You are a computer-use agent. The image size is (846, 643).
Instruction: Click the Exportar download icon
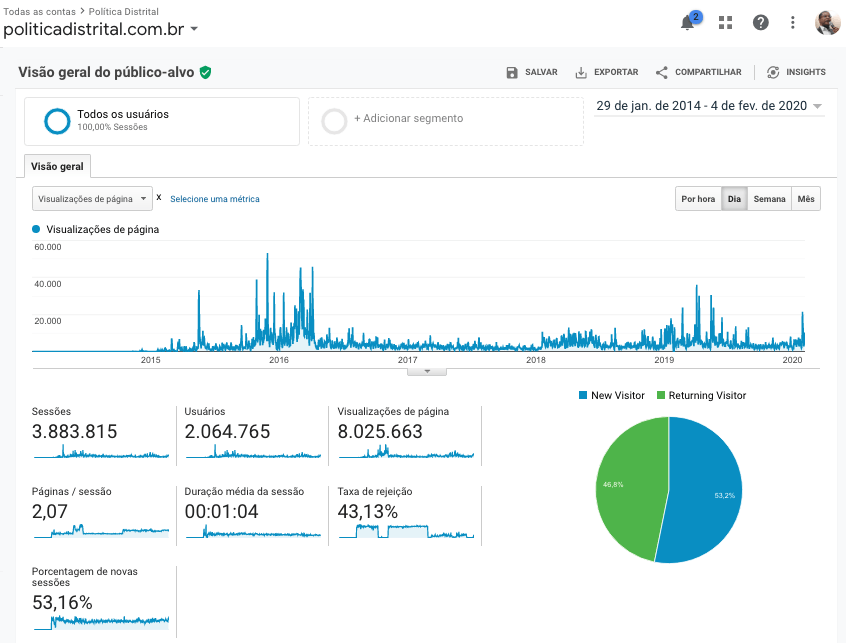581,73
